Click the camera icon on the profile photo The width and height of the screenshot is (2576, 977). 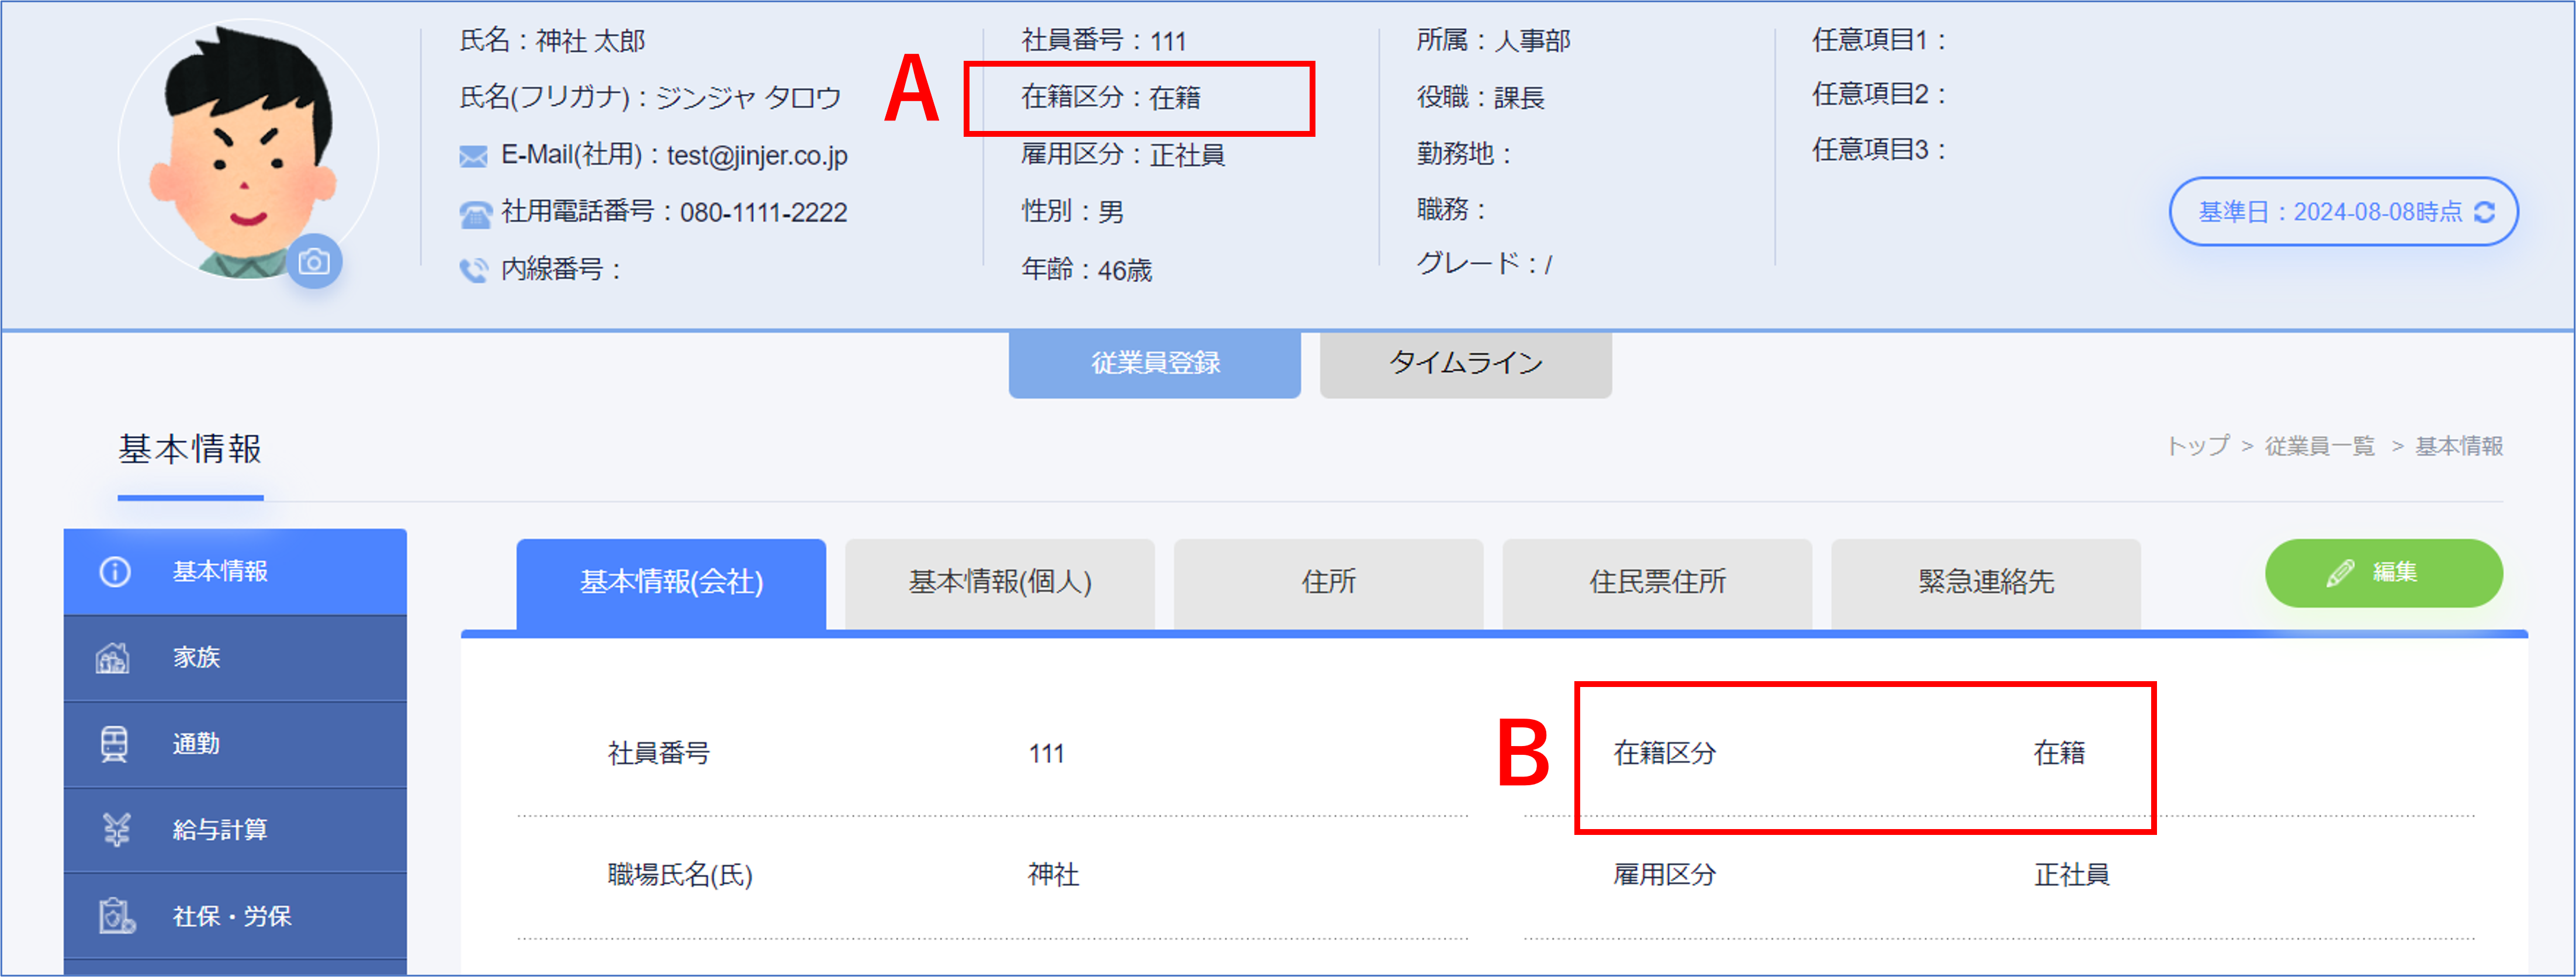click(x=314, y=262)
